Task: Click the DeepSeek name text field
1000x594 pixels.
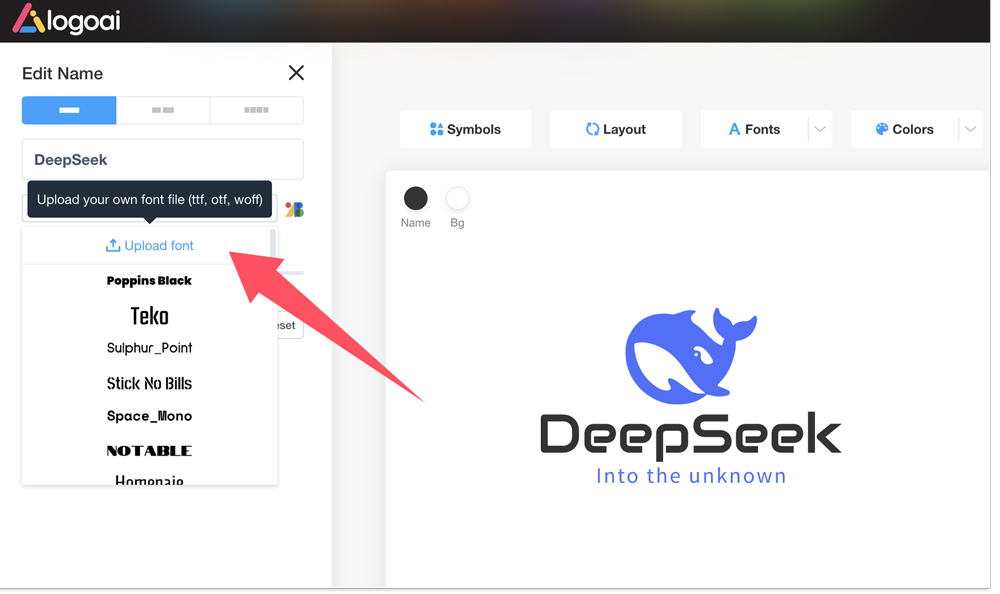Action: coord(162,160)
